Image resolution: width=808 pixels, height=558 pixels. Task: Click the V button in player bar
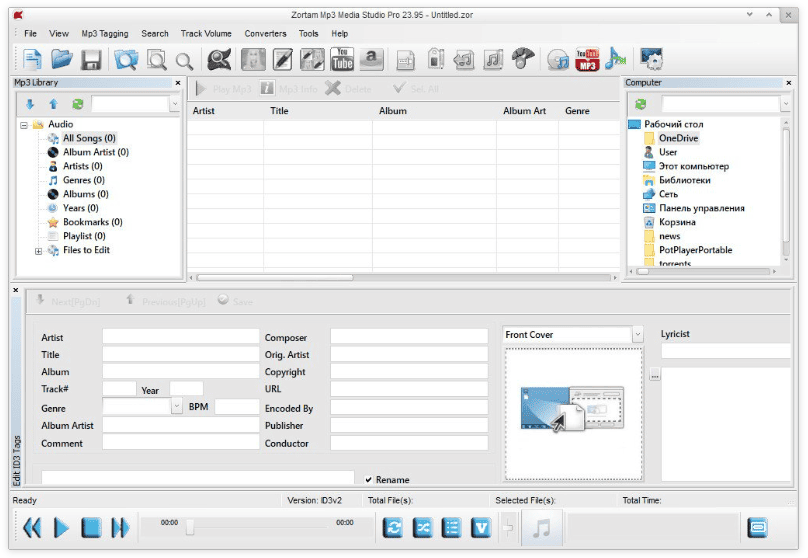[x=481, y=528]
